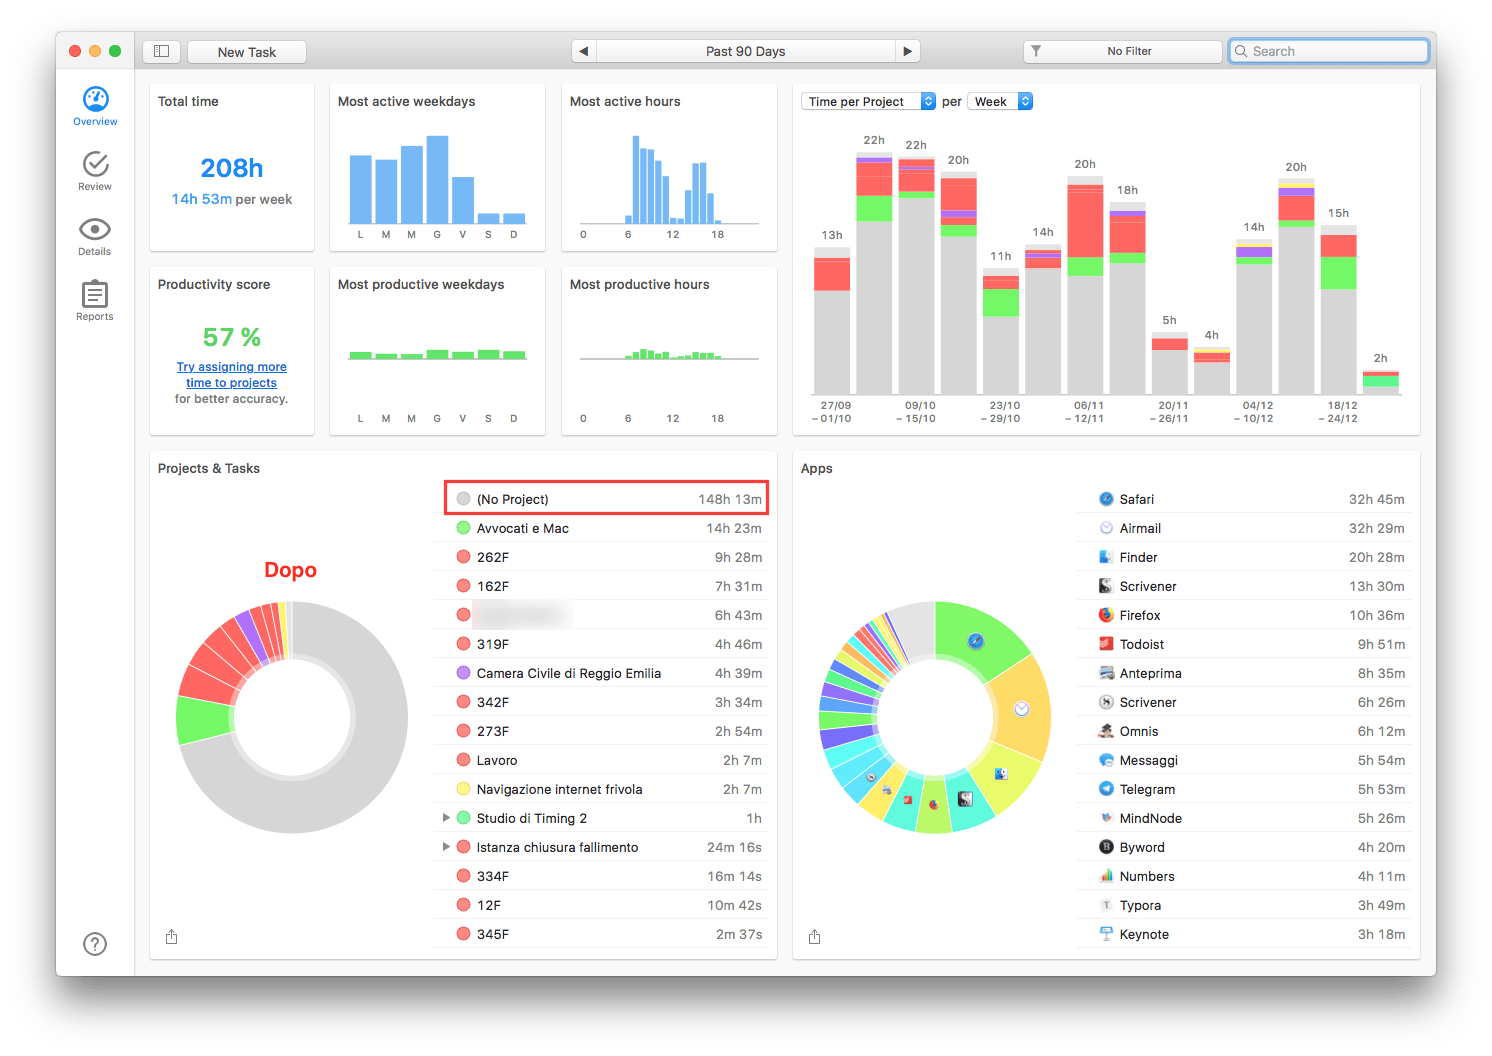Follow the Try assigning more time link
This screenshot has height=1056, width=1492.
pos(231,375)
